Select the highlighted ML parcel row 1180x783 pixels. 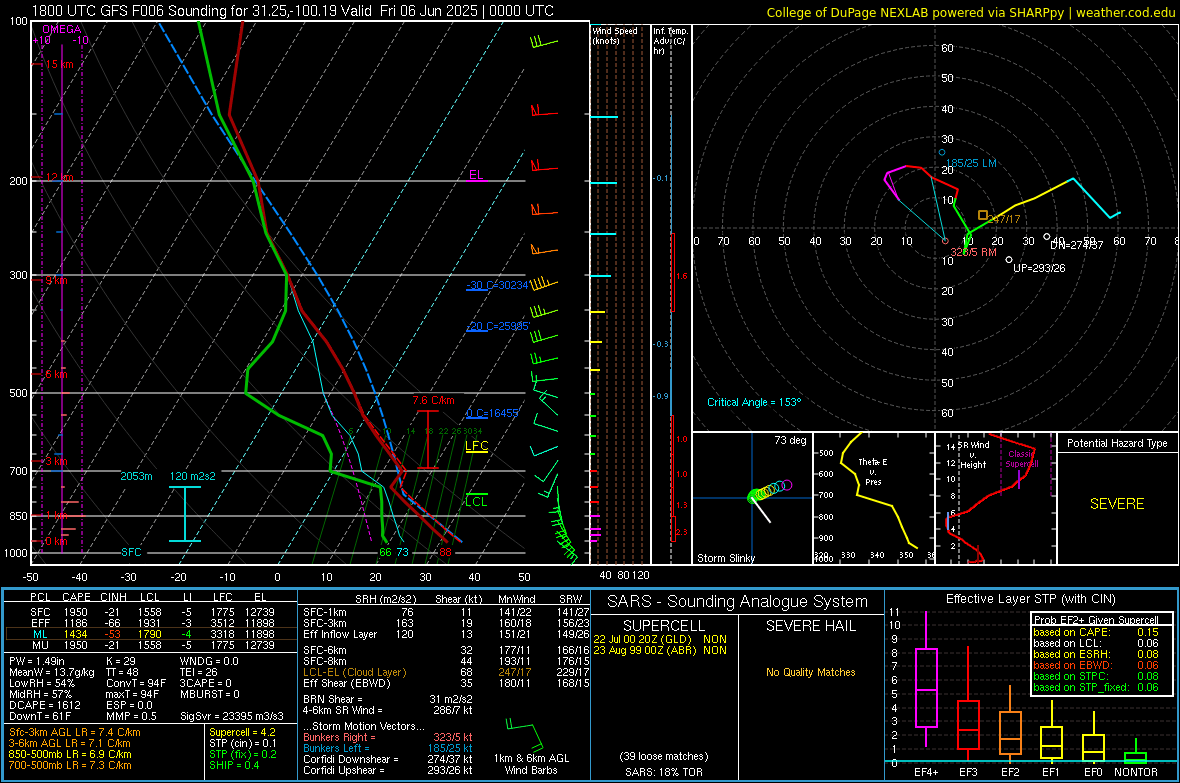click(x=150, y=634)
